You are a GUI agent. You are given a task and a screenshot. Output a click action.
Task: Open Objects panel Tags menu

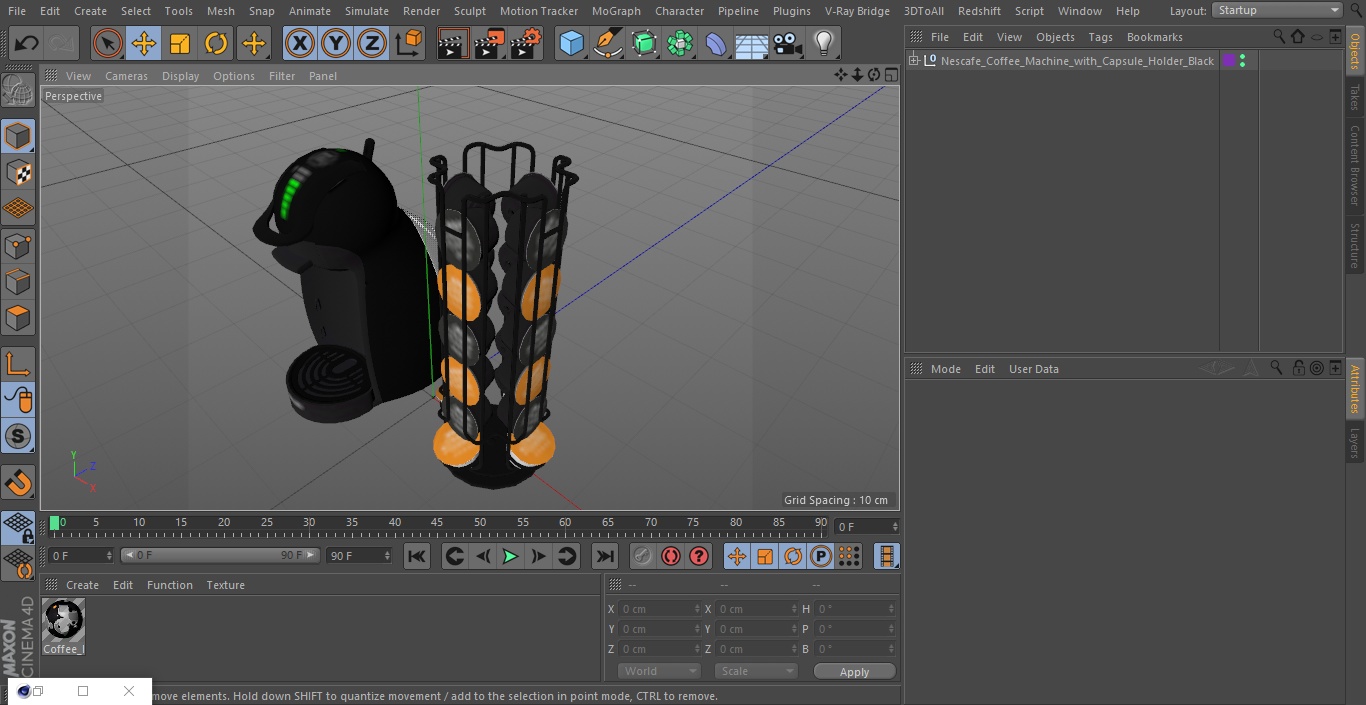1100,37
